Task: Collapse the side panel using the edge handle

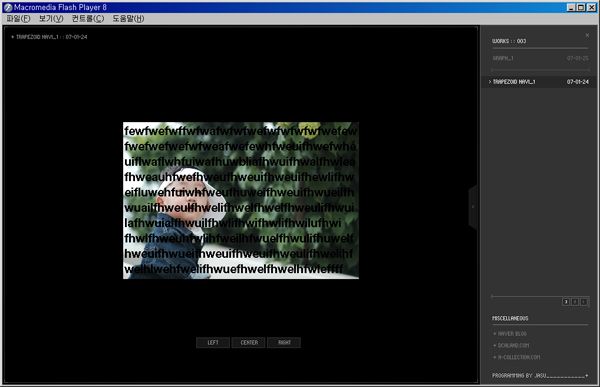Action: [474, 207]
